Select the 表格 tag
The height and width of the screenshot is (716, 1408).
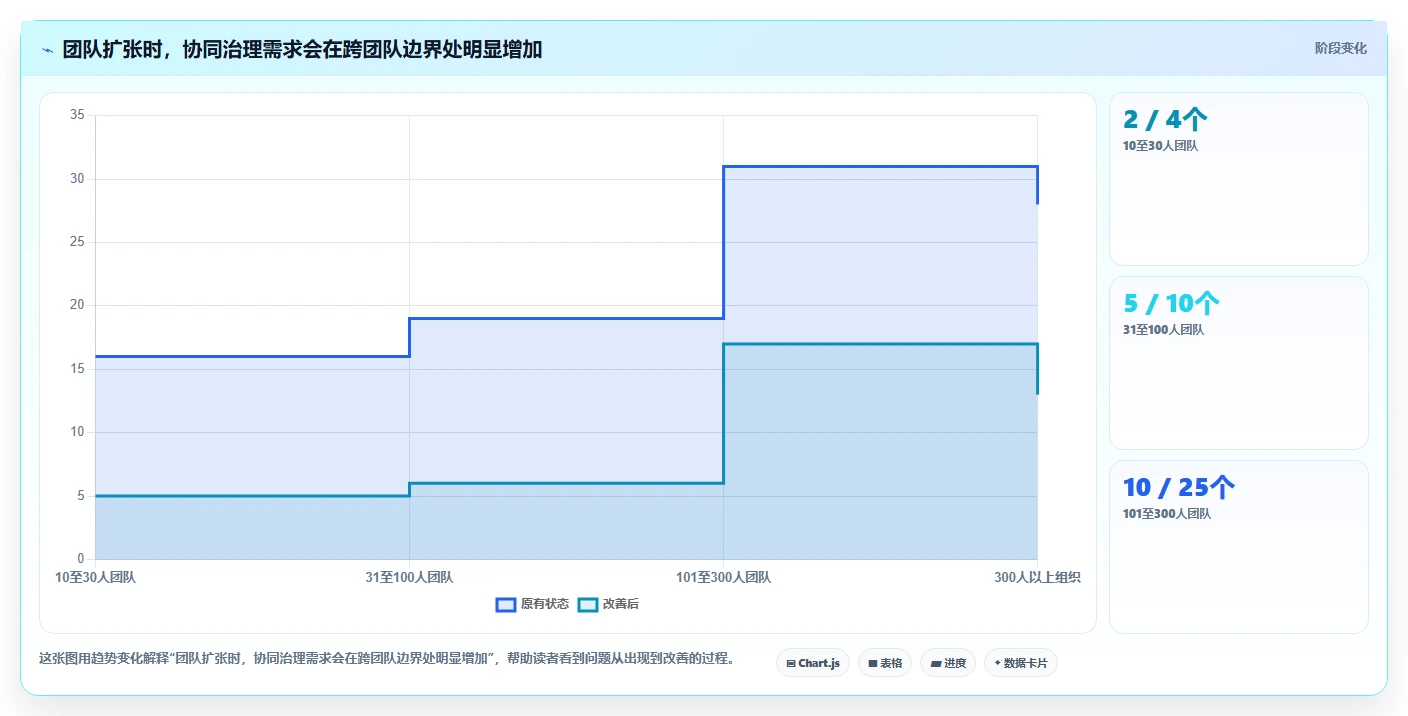point(885,663)
